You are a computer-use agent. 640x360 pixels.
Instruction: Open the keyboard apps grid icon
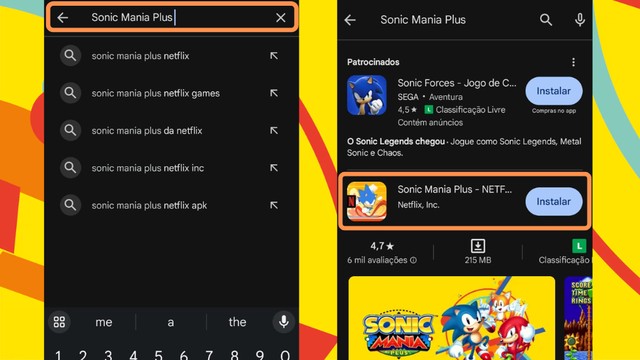59,322
